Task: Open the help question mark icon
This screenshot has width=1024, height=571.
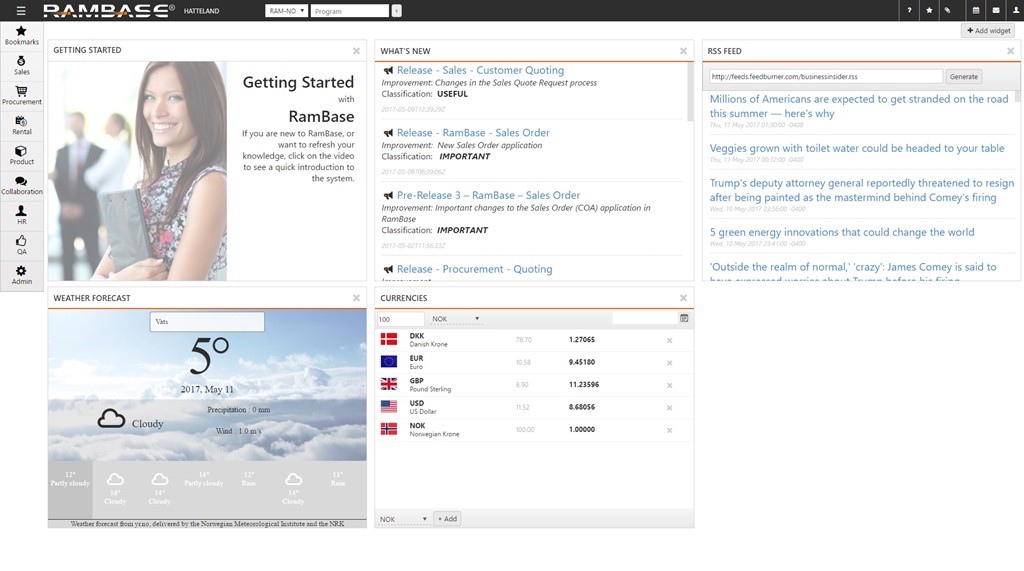Action: point(909,10)
